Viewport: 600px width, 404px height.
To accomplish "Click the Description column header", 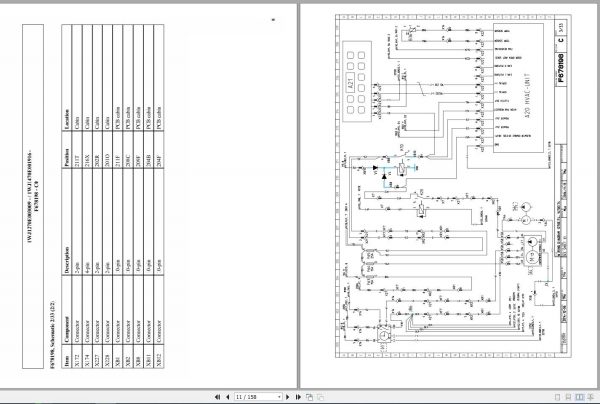I will [67, 222].
